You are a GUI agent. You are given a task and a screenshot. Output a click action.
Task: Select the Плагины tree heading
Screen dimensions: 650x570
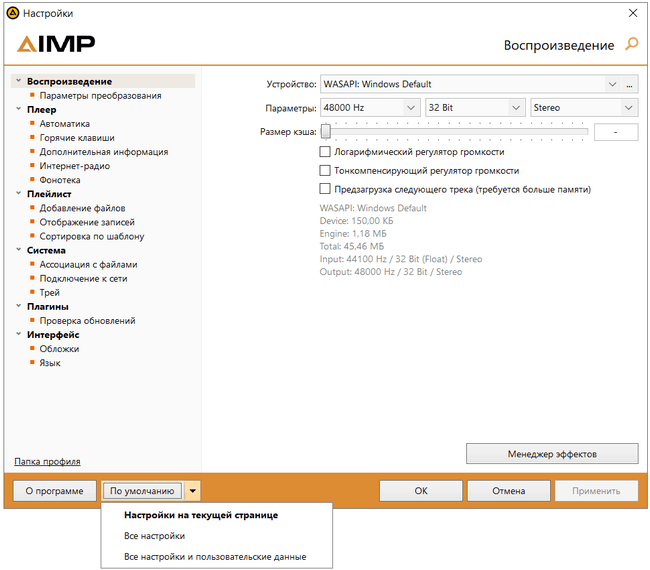(x=48, y=307)
